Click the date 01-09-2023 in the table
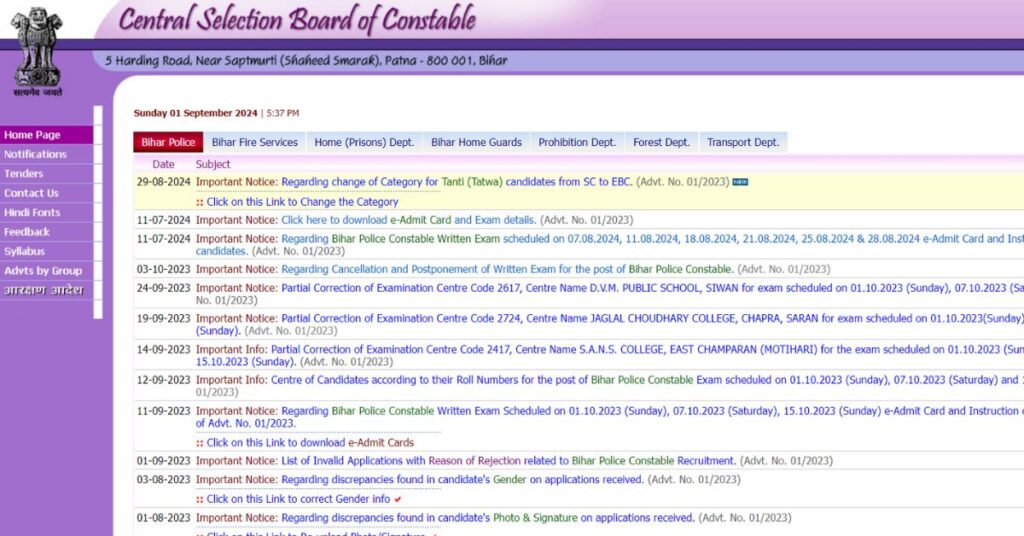 (x=163, y=461)
